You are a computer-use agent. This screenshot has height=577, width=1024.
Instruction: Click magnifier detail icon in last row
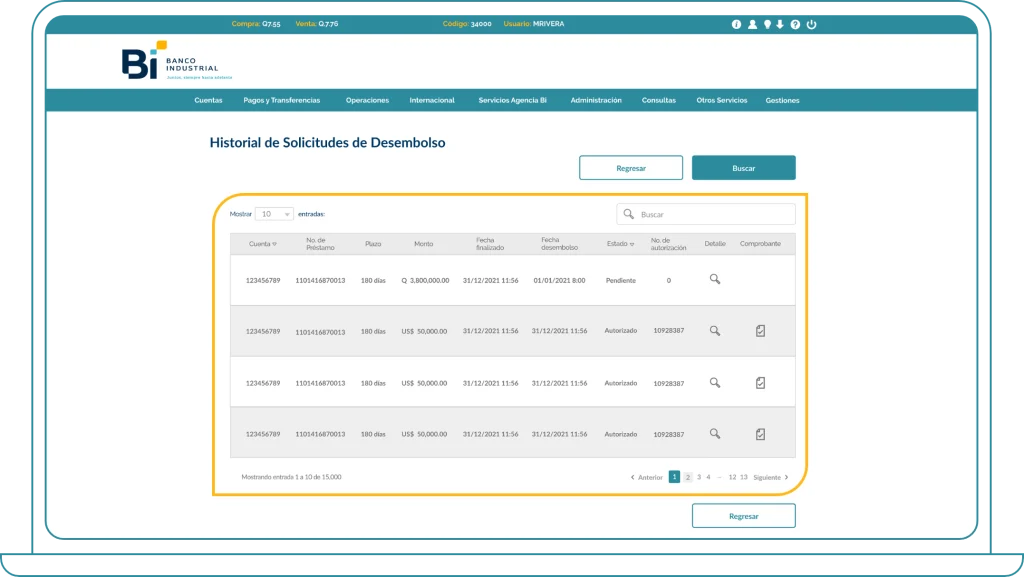[715, 433]
